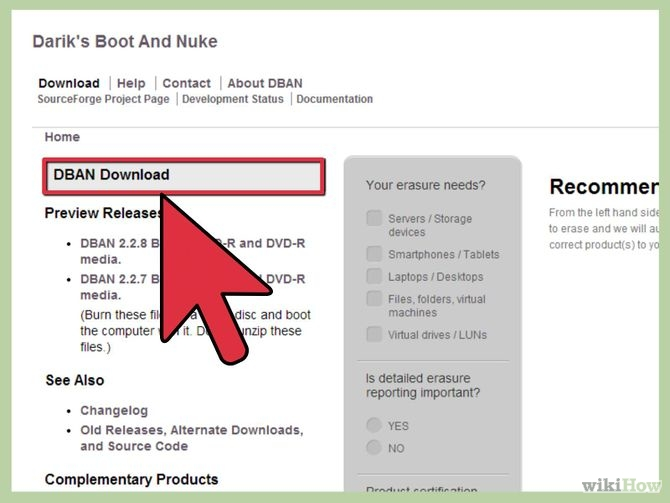670x503 pixels.
Task: Open the Help navigation tab
Action: tap(131, 83)
